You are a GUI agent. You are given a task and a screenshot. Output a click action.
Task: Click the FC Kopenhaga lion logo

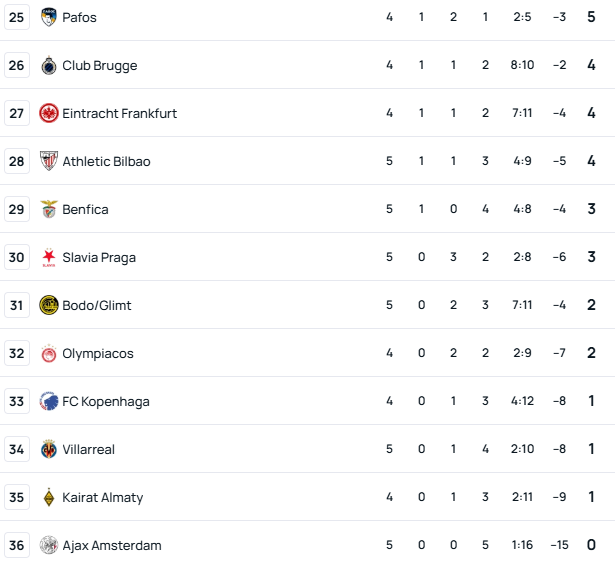[49, 401]
